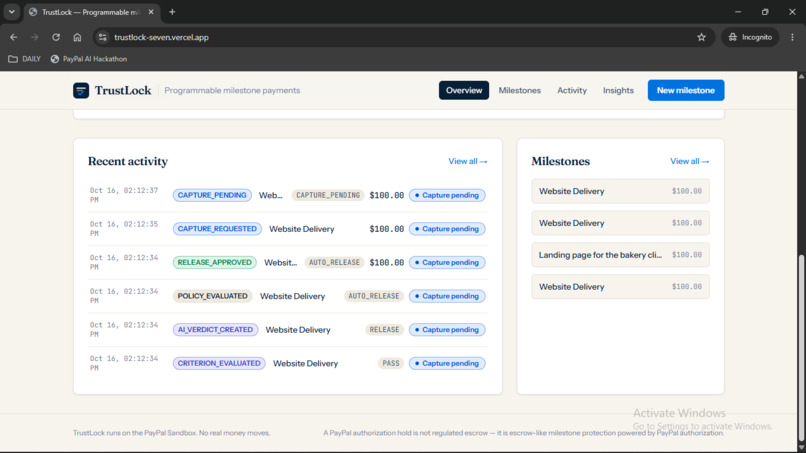Viewport: 806px width, 453px height.
Task: Click the blue CAPTURE_PENDING event badge
Action: pyautogui.click(x=212, y=195)
